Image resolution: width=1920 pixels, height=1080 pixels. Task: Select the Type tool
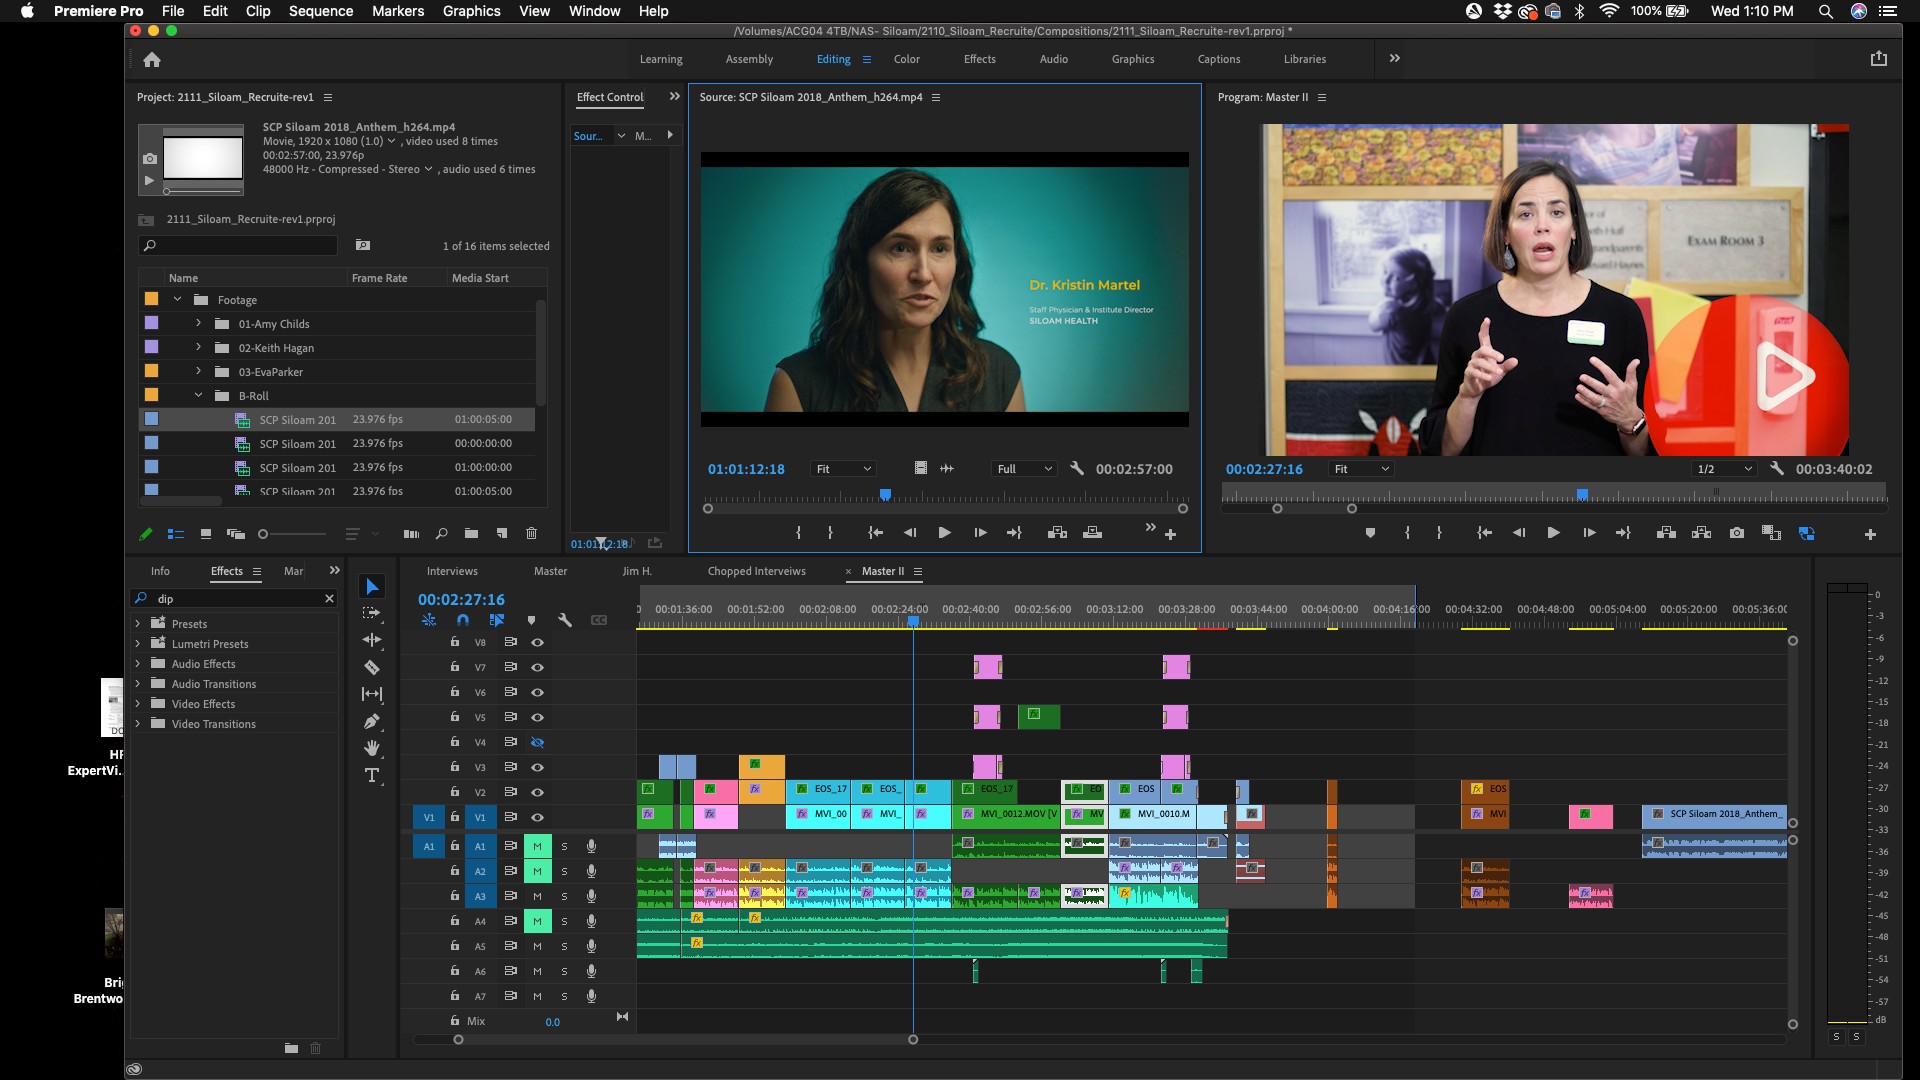372,775
